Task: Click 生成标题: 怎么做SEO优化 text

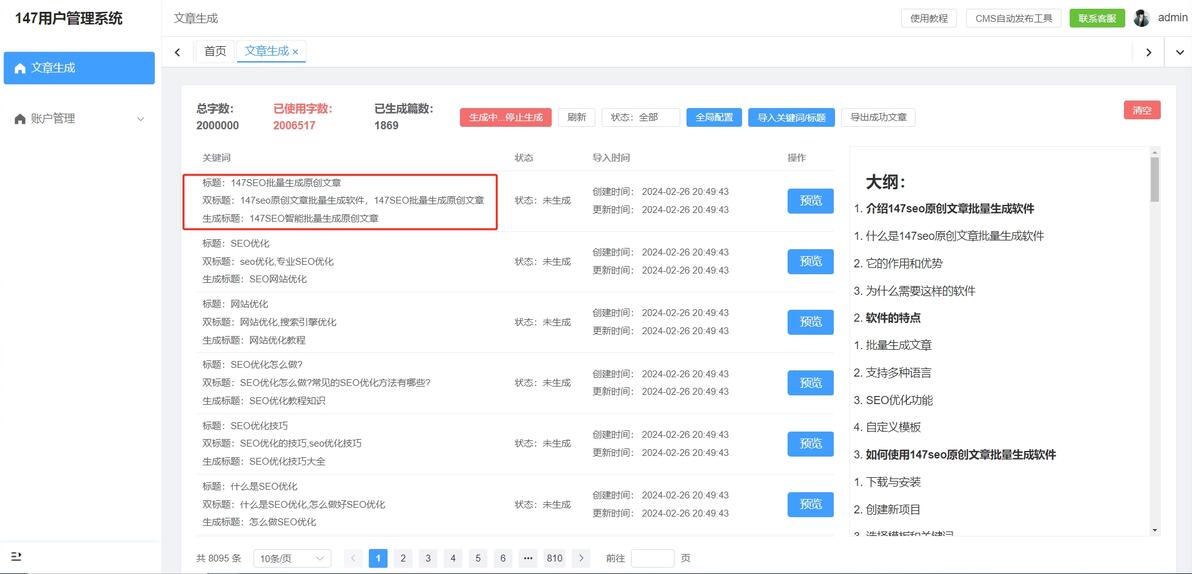Action: coord(259,522)
